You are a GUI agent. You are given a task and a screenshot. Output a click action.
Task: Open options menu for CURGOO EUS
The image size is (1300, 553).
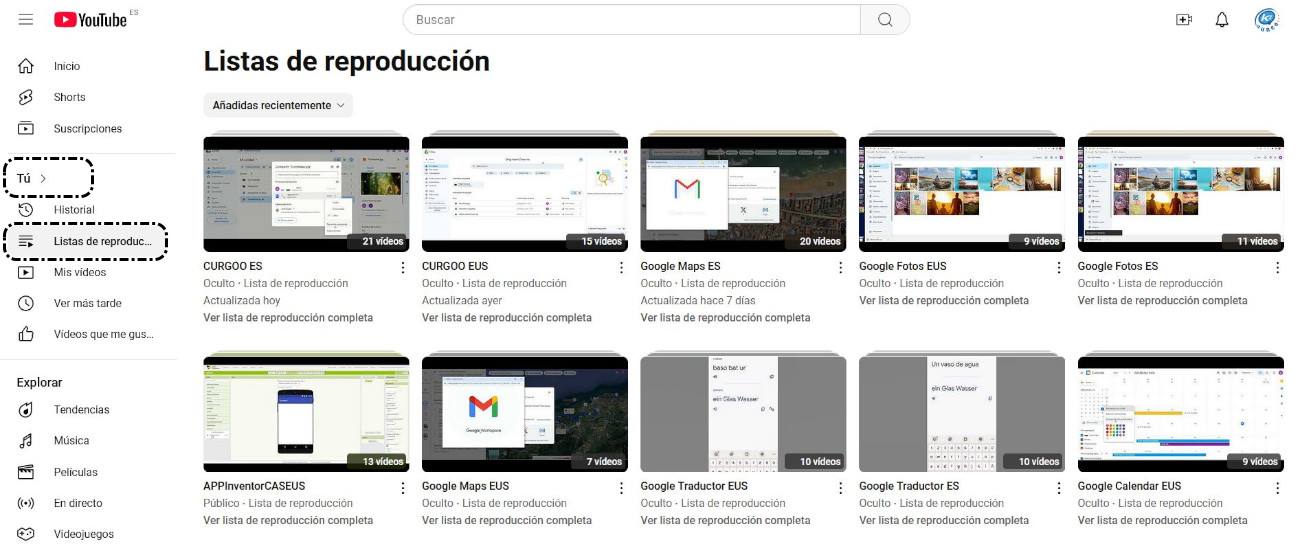622,267
